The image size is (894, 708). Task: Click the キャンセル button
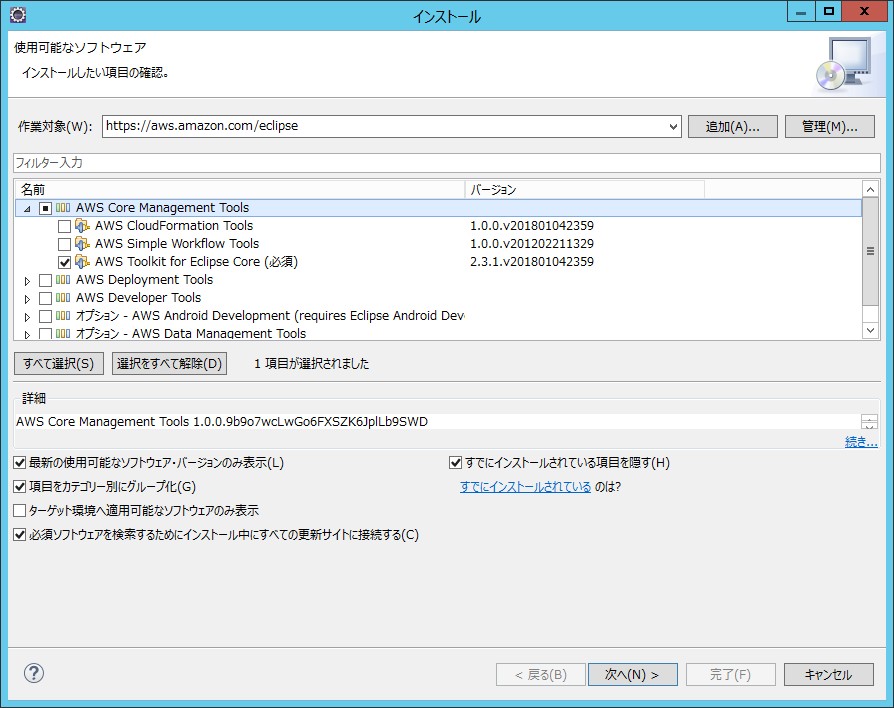[x=828, y=674]
